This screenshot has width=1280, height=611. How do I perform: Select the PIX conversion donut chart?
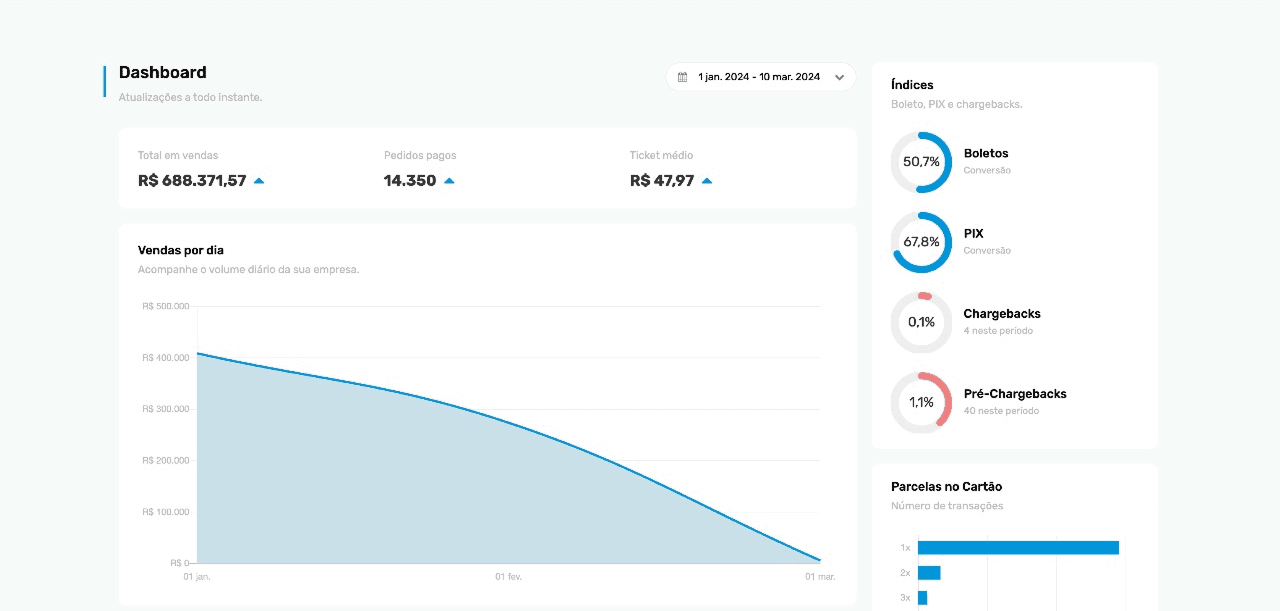tap(920, 242)
